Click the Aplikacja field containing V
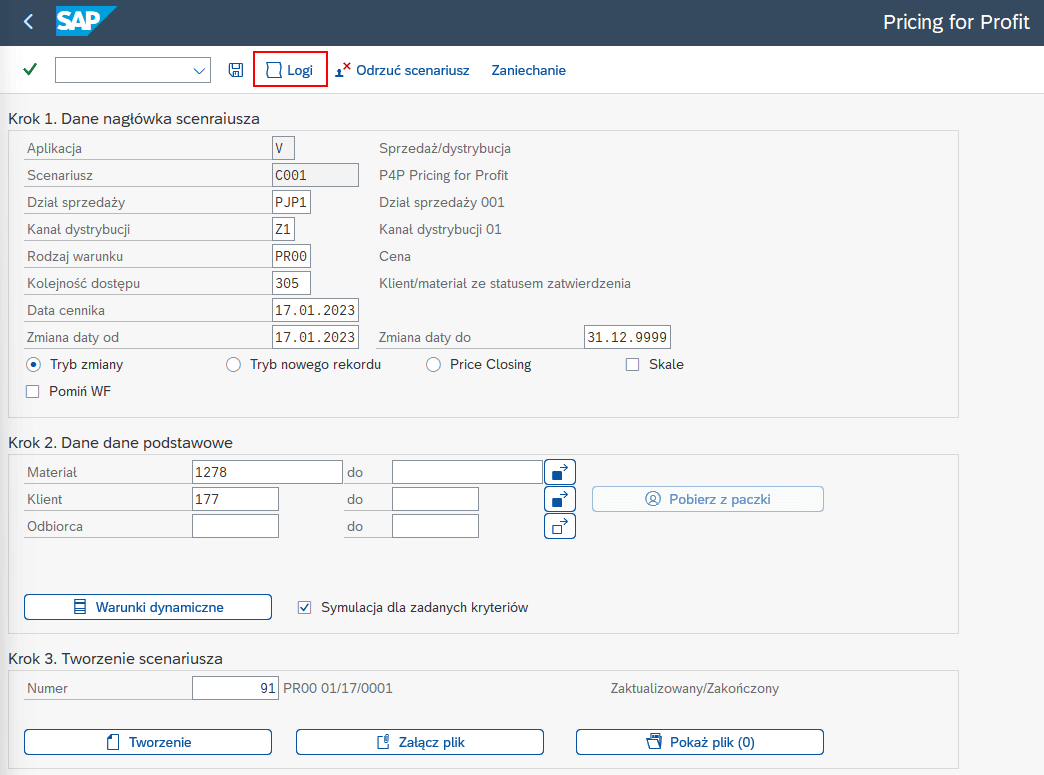 pos(283,148)
